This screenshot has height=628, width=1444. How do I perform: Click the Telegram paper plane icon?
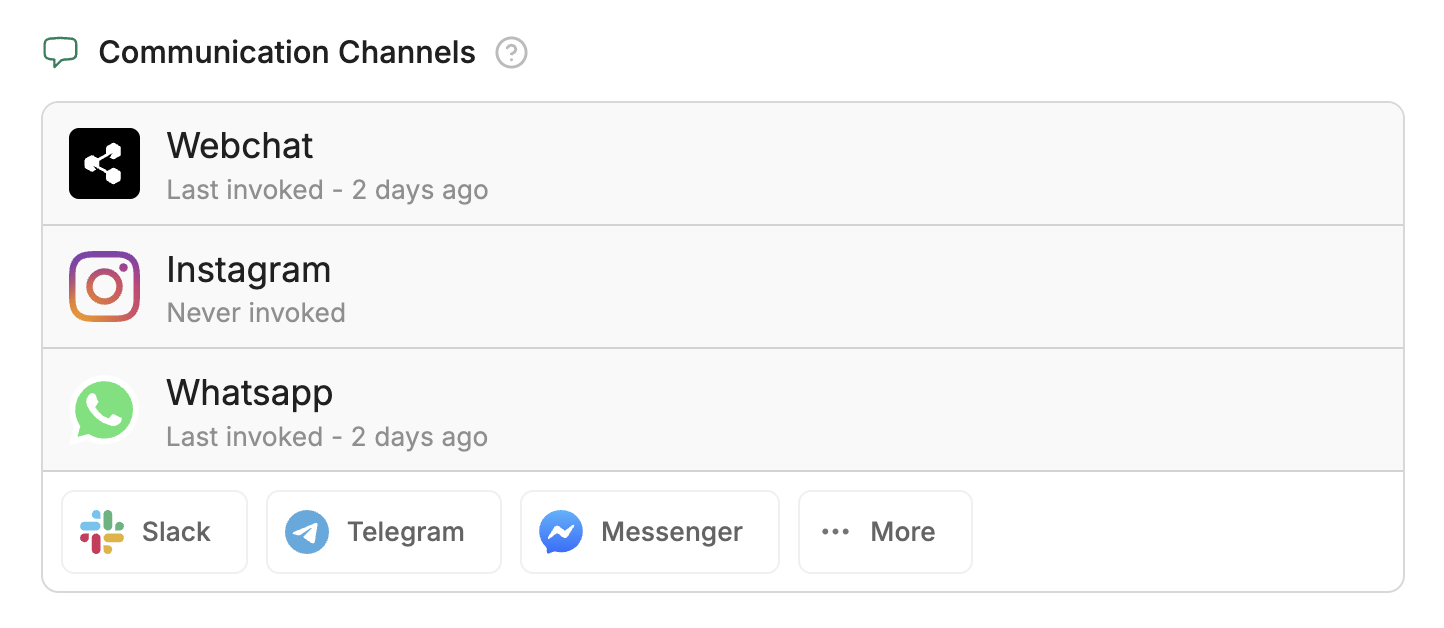307,532
